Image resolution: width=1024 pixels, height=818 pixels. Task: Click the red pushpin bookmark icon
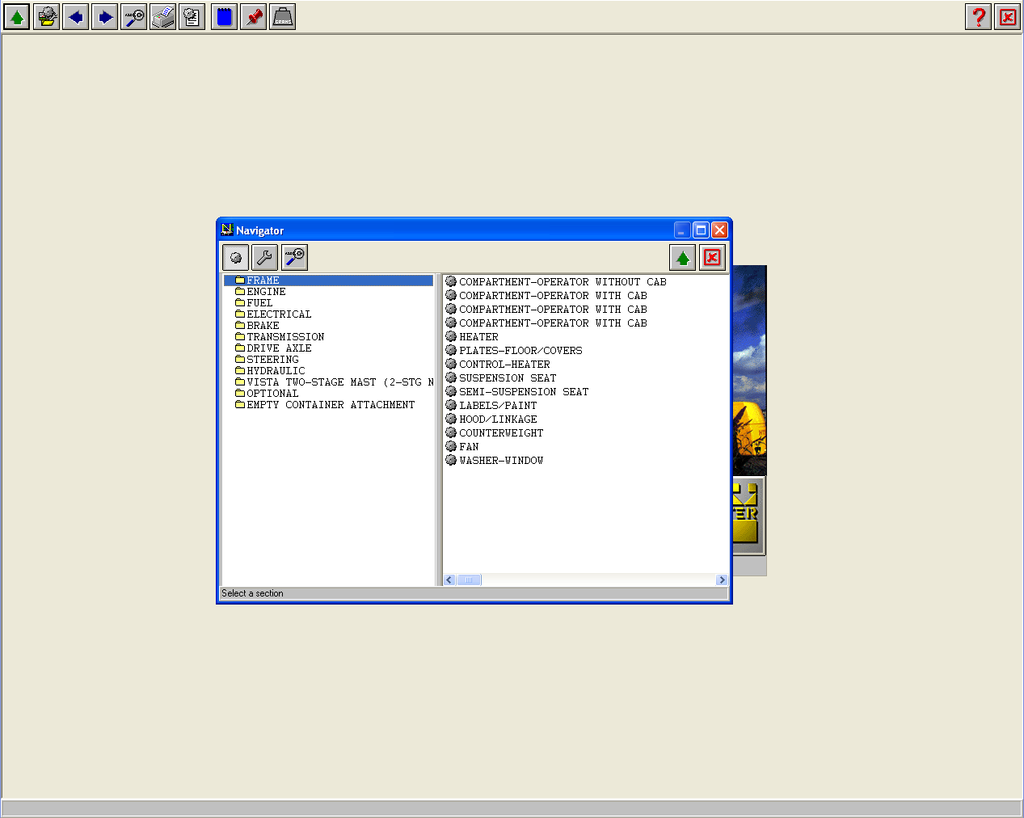click(x=254, y=17)
